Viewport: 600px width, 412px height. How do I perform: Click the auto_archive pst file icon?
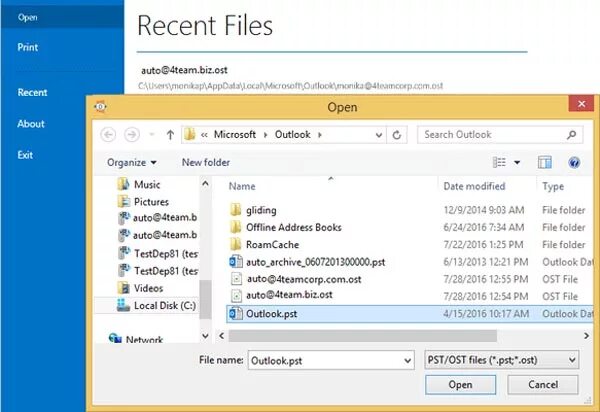[236, 262]
